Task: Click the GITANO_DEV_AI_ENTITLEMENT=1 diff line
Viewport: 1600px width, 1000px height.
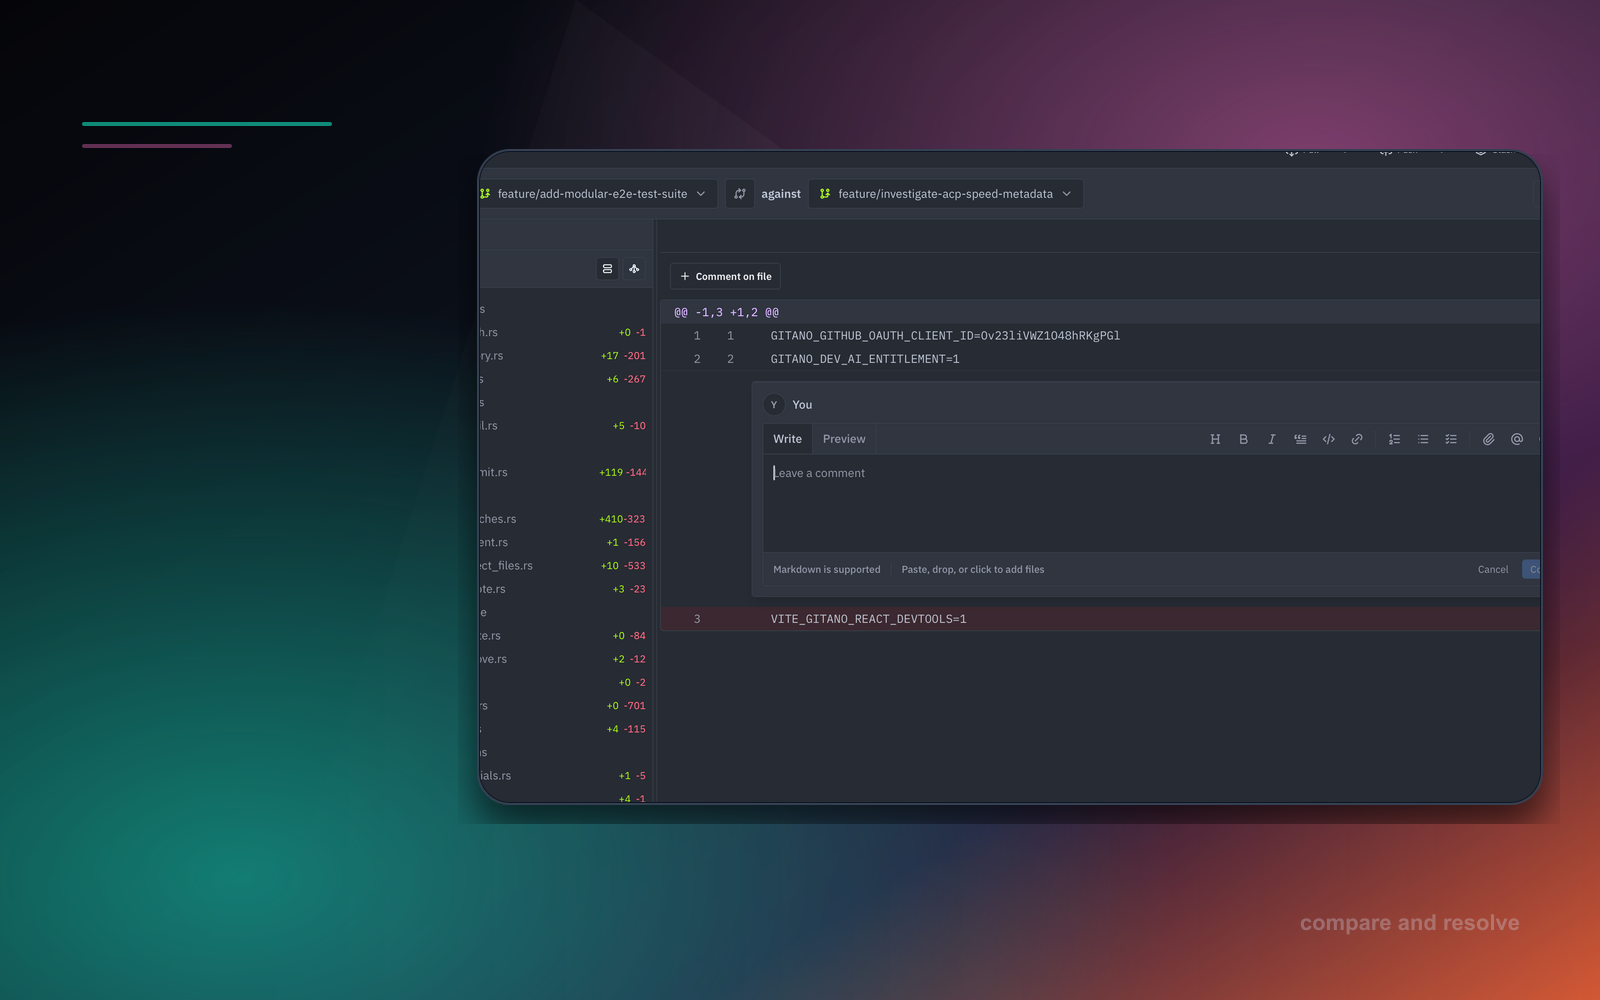Action: [x=1100, y=359]
